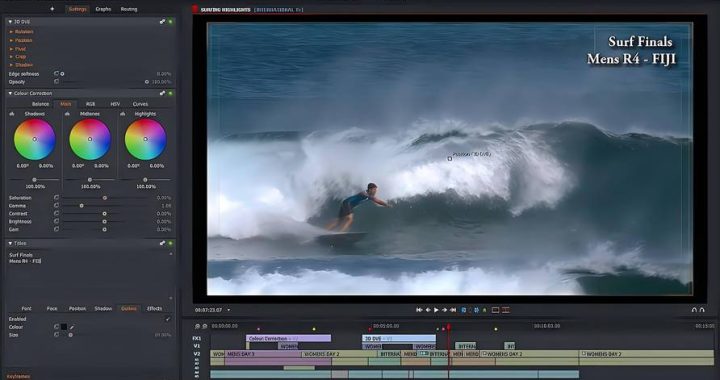This screenshot has height=380, width=720.
Task: Expand Rotation parameters in 3D DVE
Action: click(x=11, y=32)
